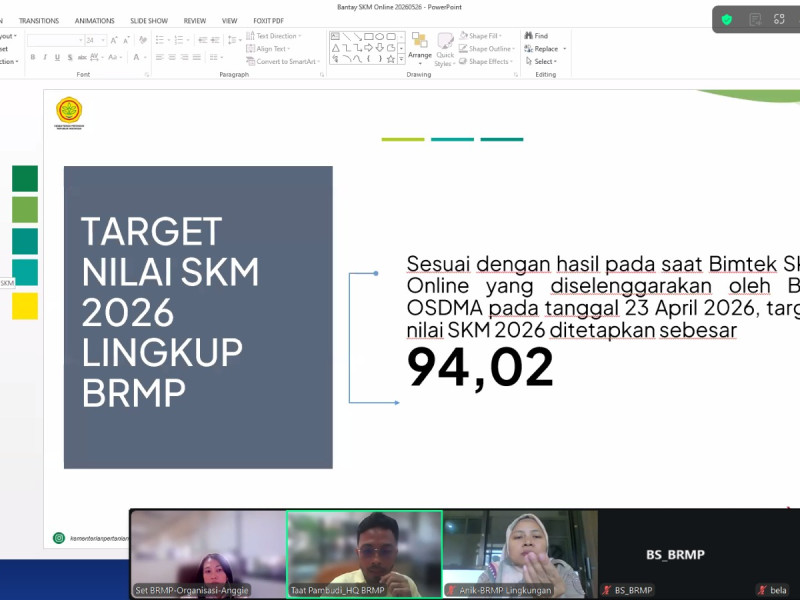Click the yellow color square on slide
Image resolution: width=800 pixels, height=600 pixels.
(25, 306)
